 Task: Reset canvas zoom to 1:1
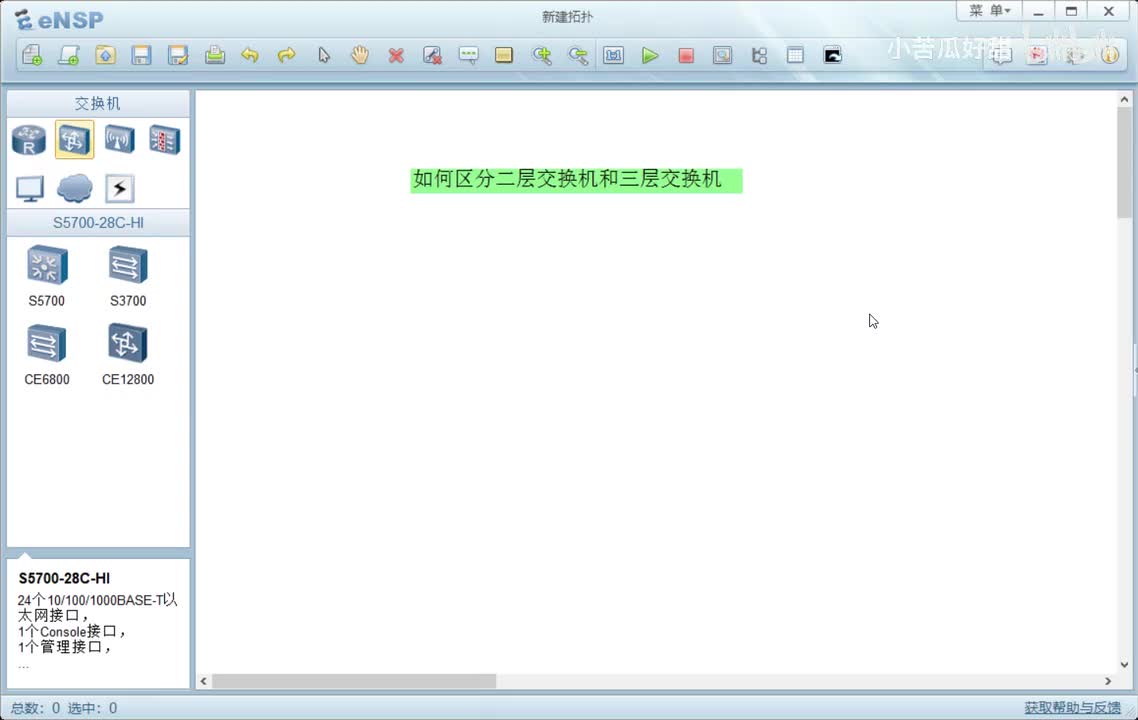pos(613,55)
